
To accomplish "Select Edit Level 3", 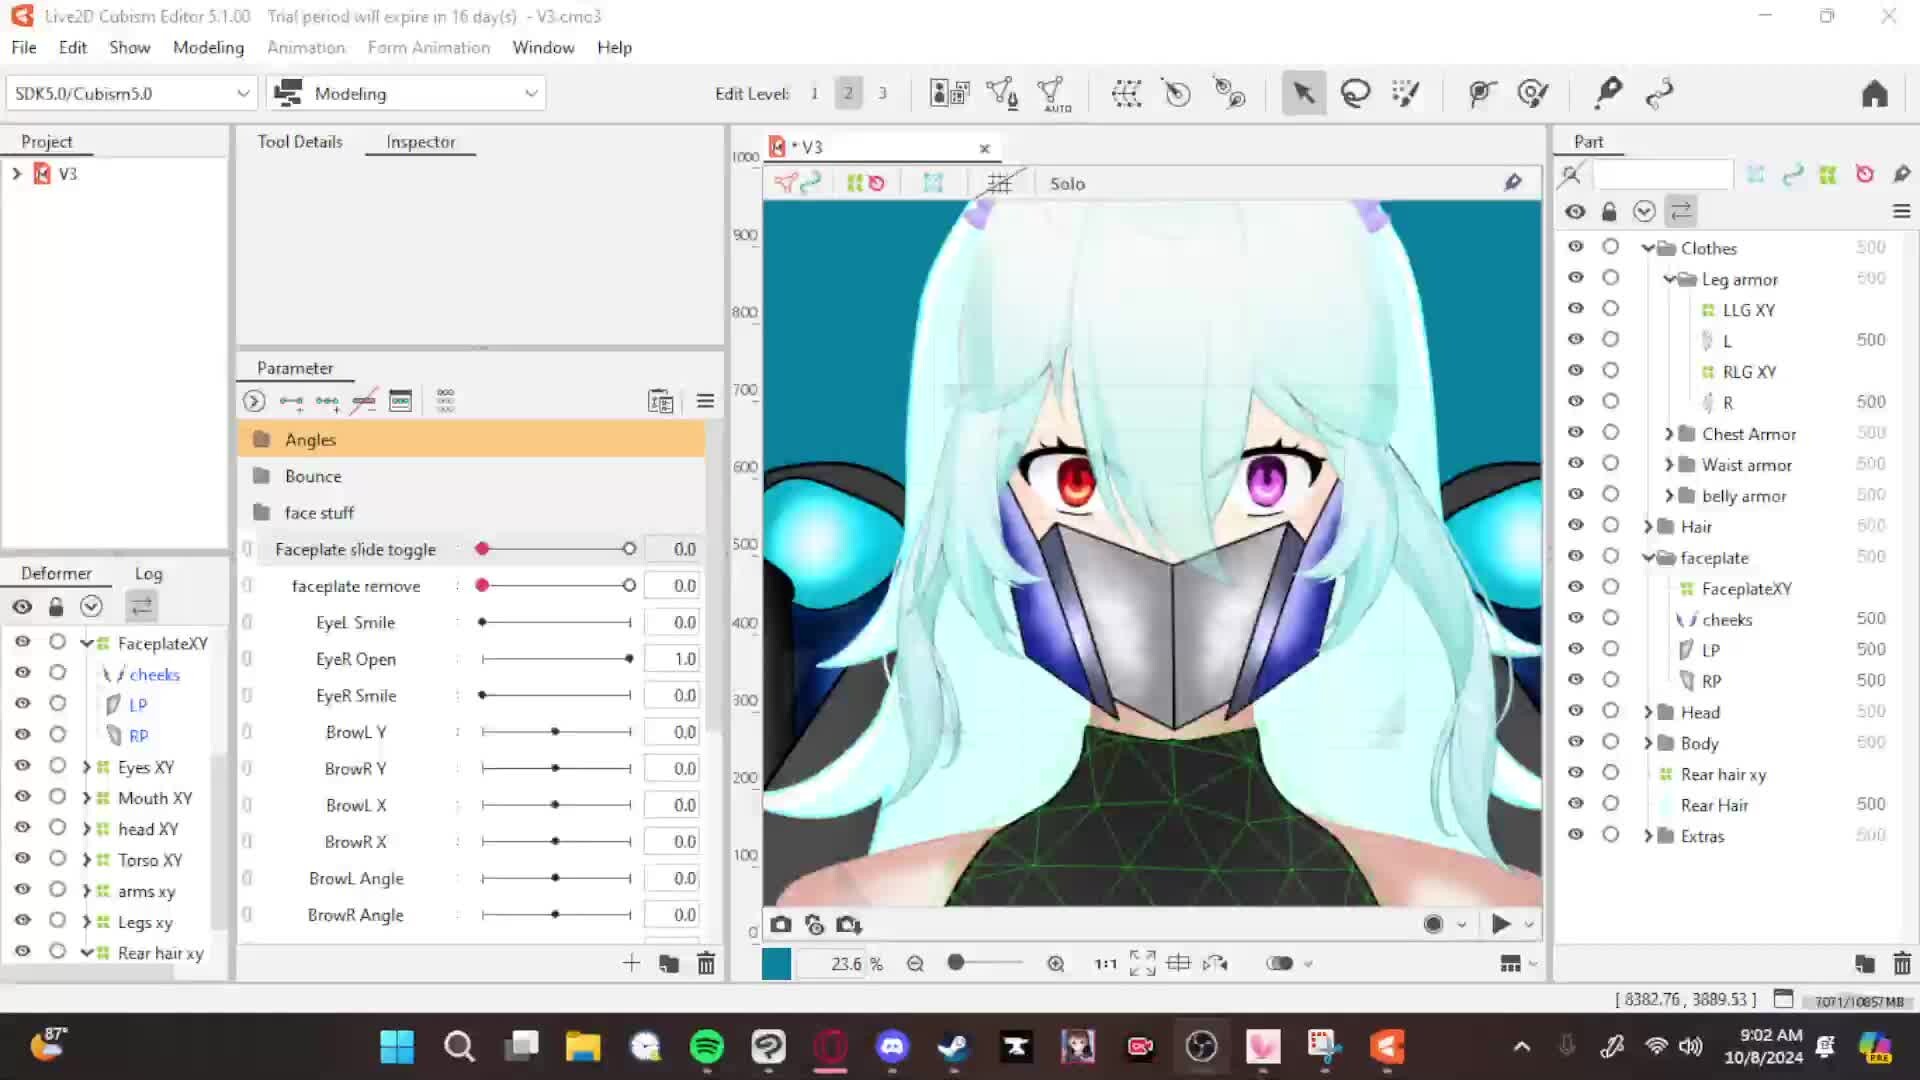I will click(x=882, y=92).
